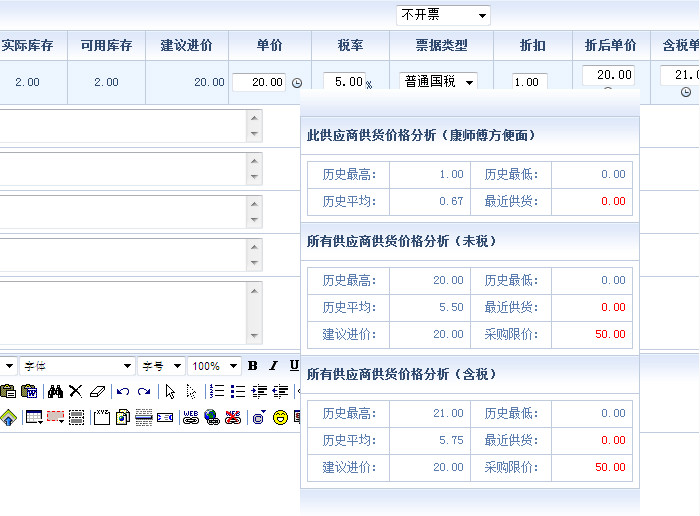This screenshot has width=700, height=516.
Task: Click the binoculars find icon
Action: 56,391
